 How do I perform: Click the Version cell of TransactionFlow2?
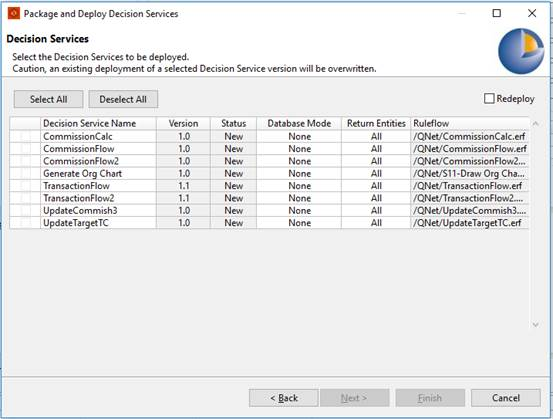tap(183, 198)
